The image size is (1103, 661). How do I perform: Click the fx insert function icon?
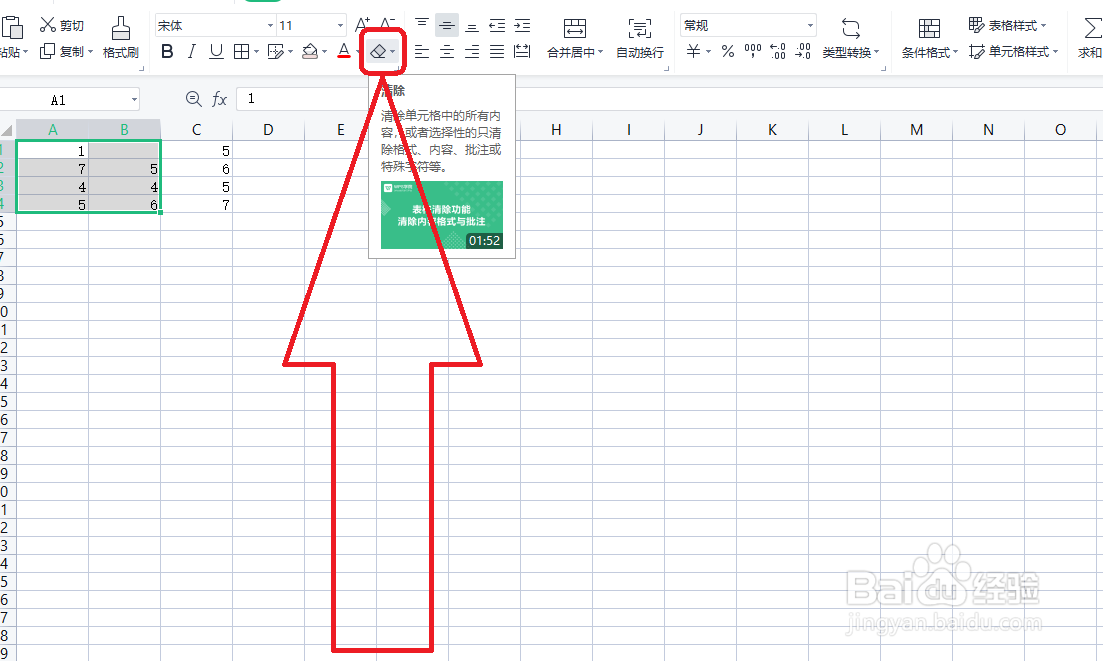(219, 99)
